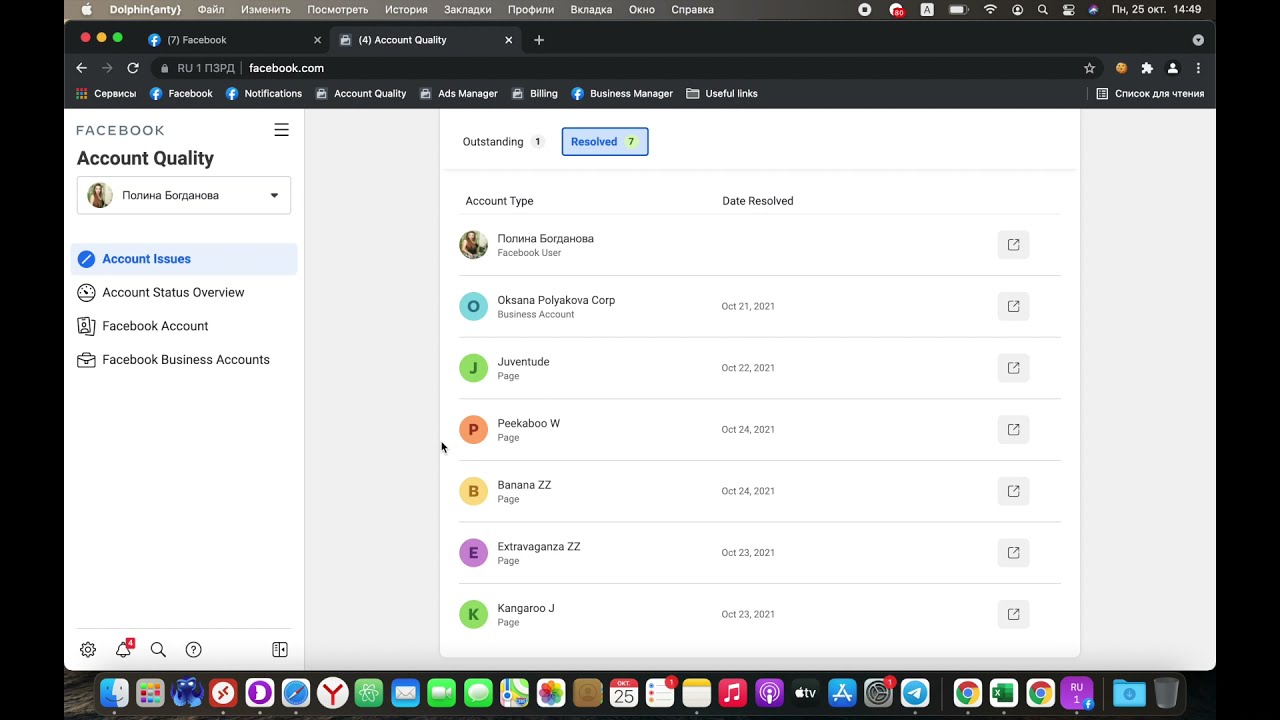This screenshot has width=1280, height=720.
Task: Open Account Status Overview
Action: pyautogui.click(x=184, y=293)
